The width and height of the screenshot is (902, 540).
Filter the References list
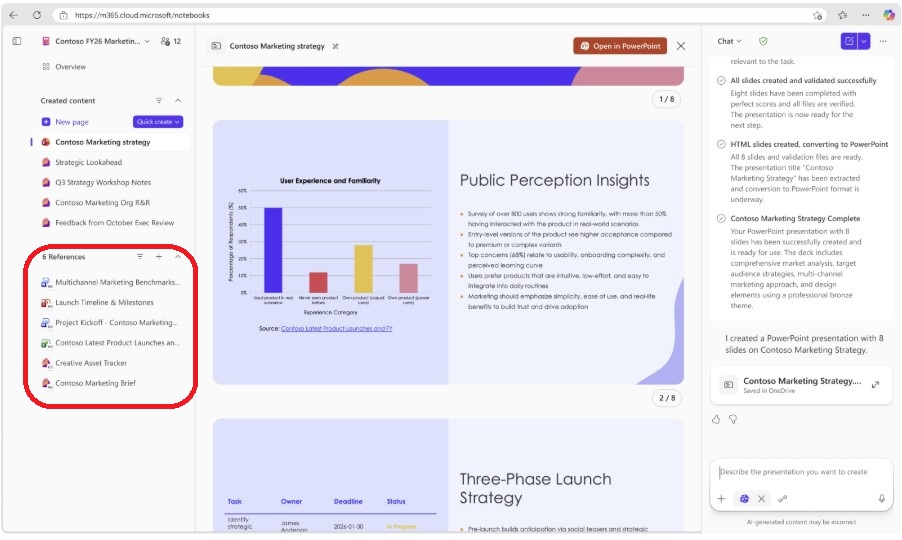(x=140, y=256)
